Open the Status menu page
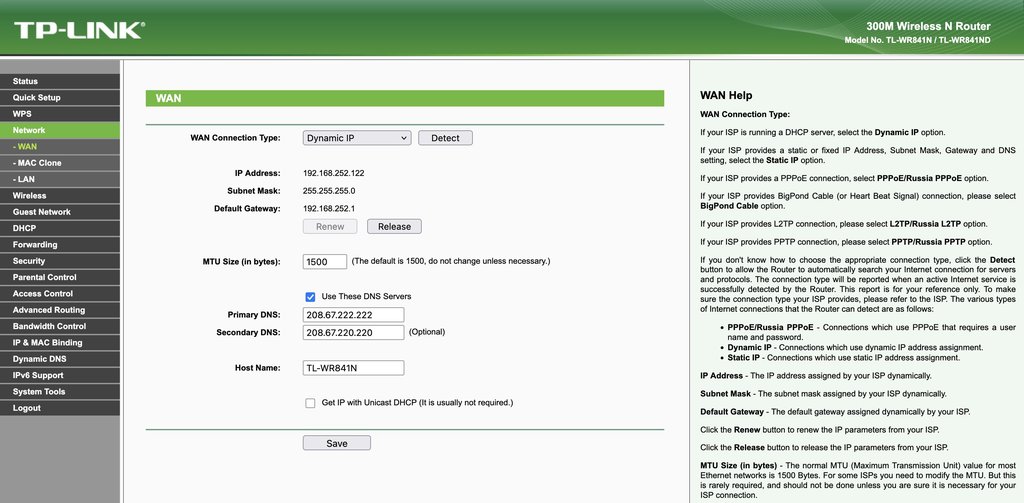Image resolution: width=1024 pixels, height=503 pixels. (25, 81)
